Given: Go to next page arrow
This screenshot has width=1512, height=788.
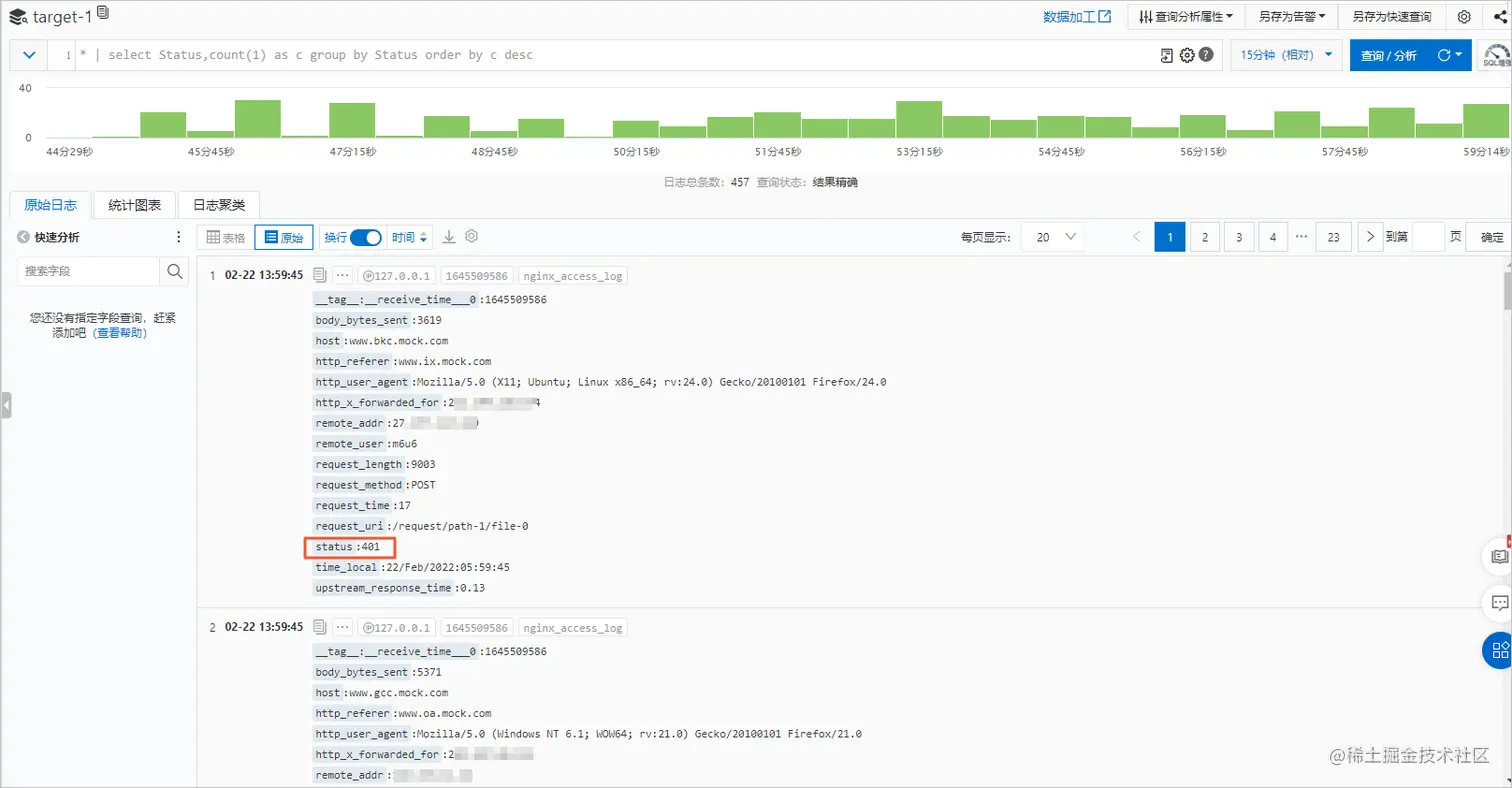Looking at the screenshot, I should (1370, 237).
